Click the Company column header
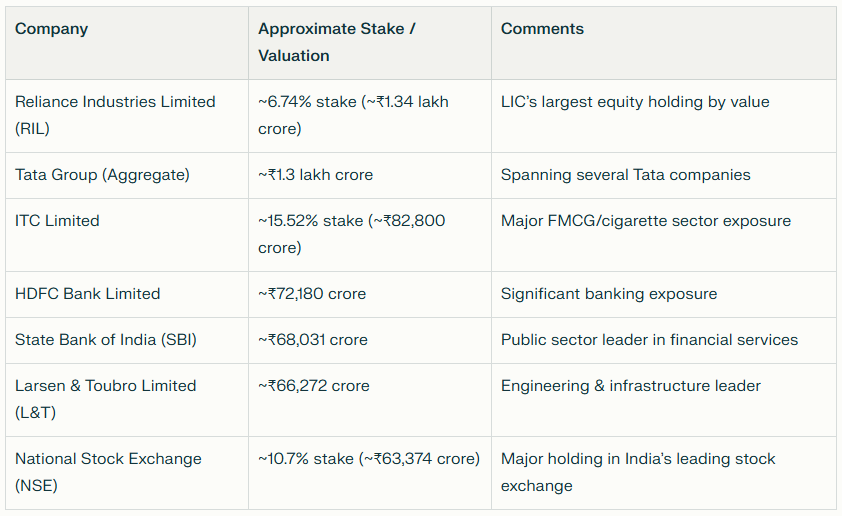Image resolution: width=842 pixels, height=516 pixels. (52, 29)
